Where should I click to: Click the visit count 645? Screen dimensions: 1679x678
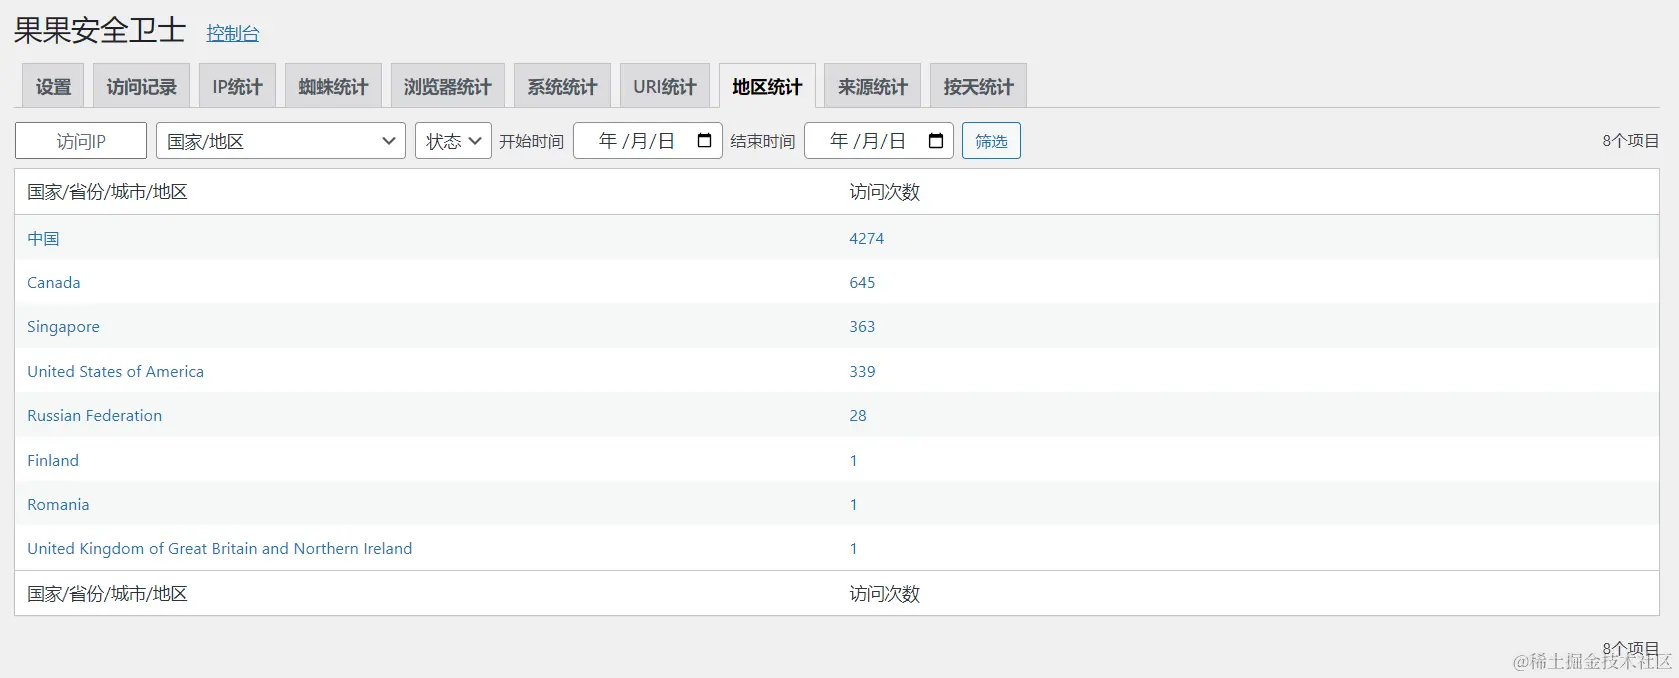(x=862, y=283)
